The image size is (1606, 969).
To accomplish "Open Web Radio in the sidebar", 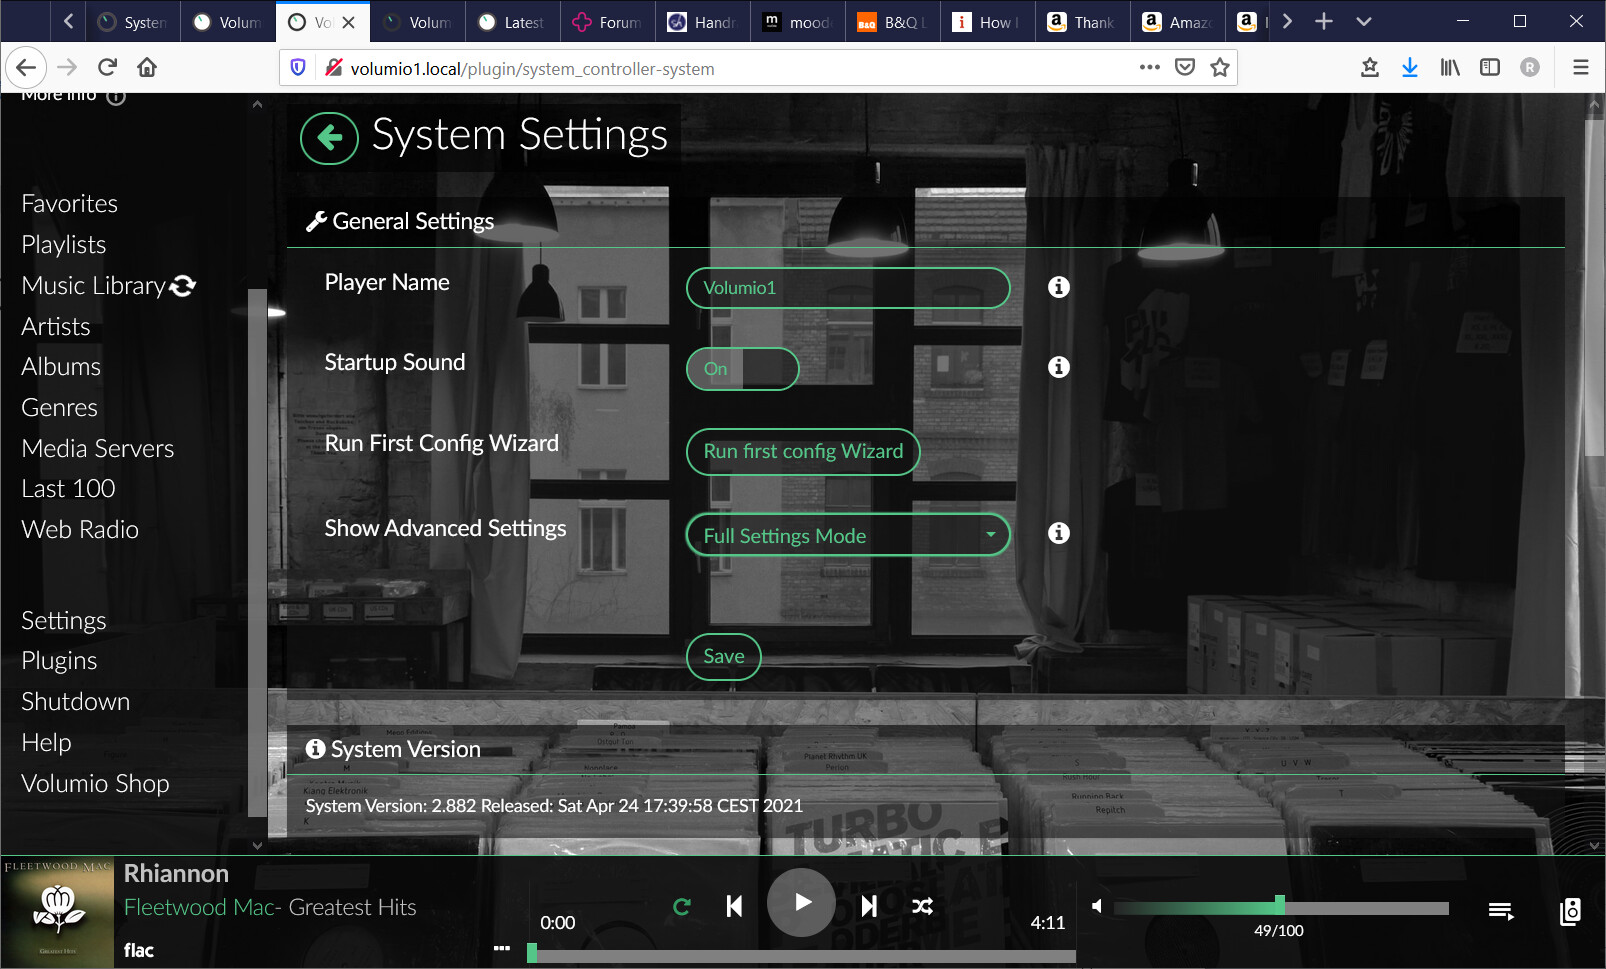I will (80, 530).
